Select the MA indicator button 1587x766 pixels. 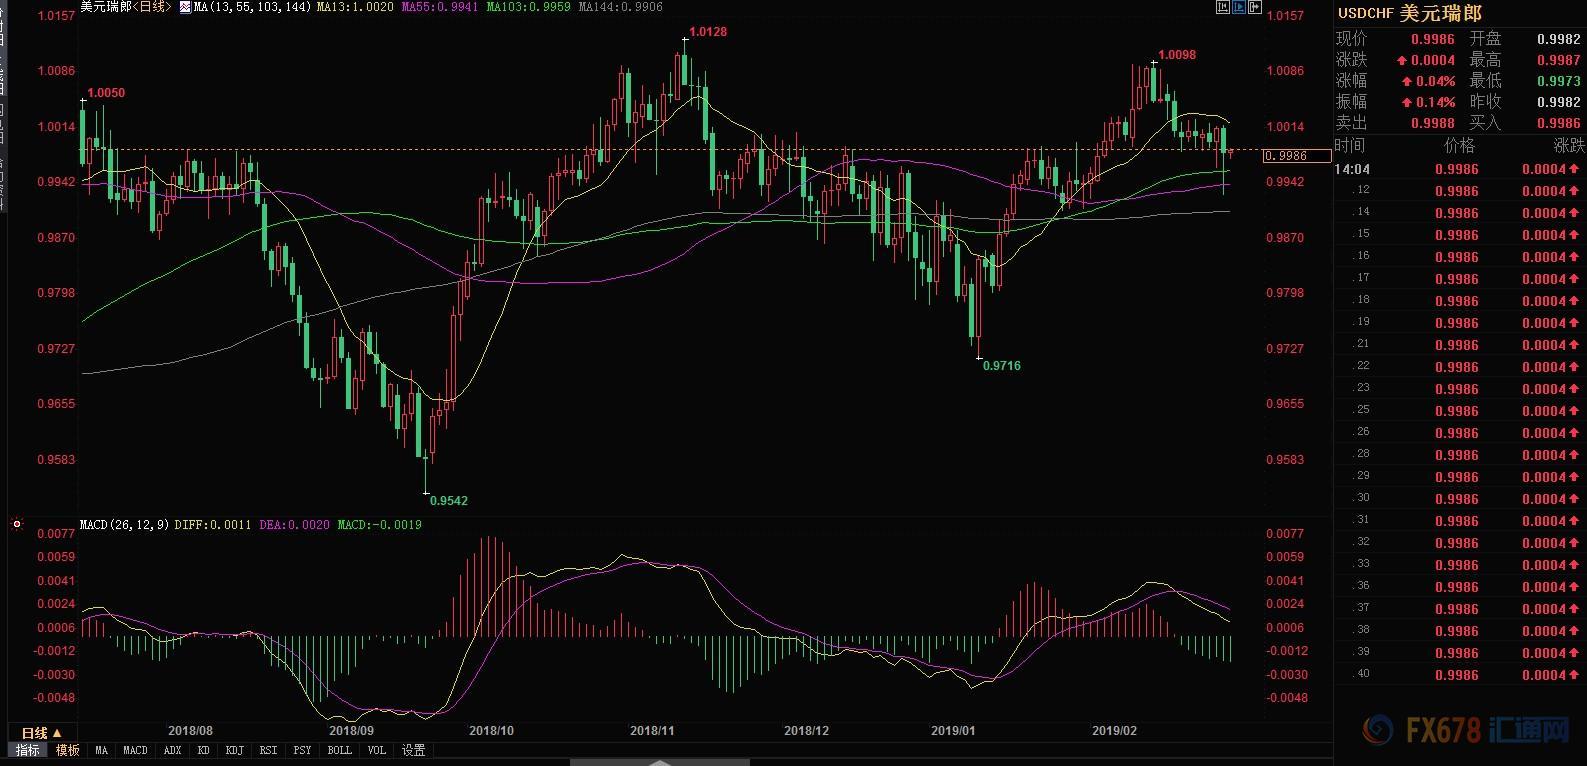(101, 750)
